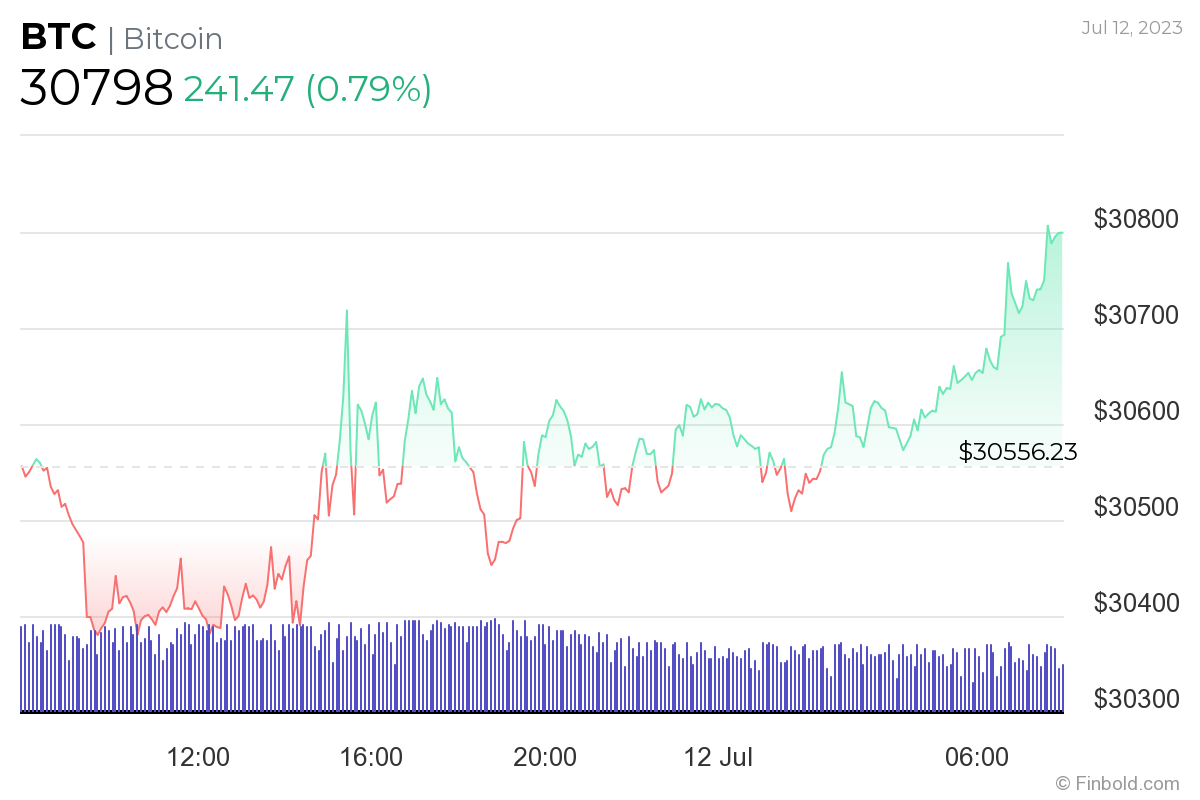The image size is (1200, 800).
Task: Click the 20:00 time axis label
Action: click(545, 757)
